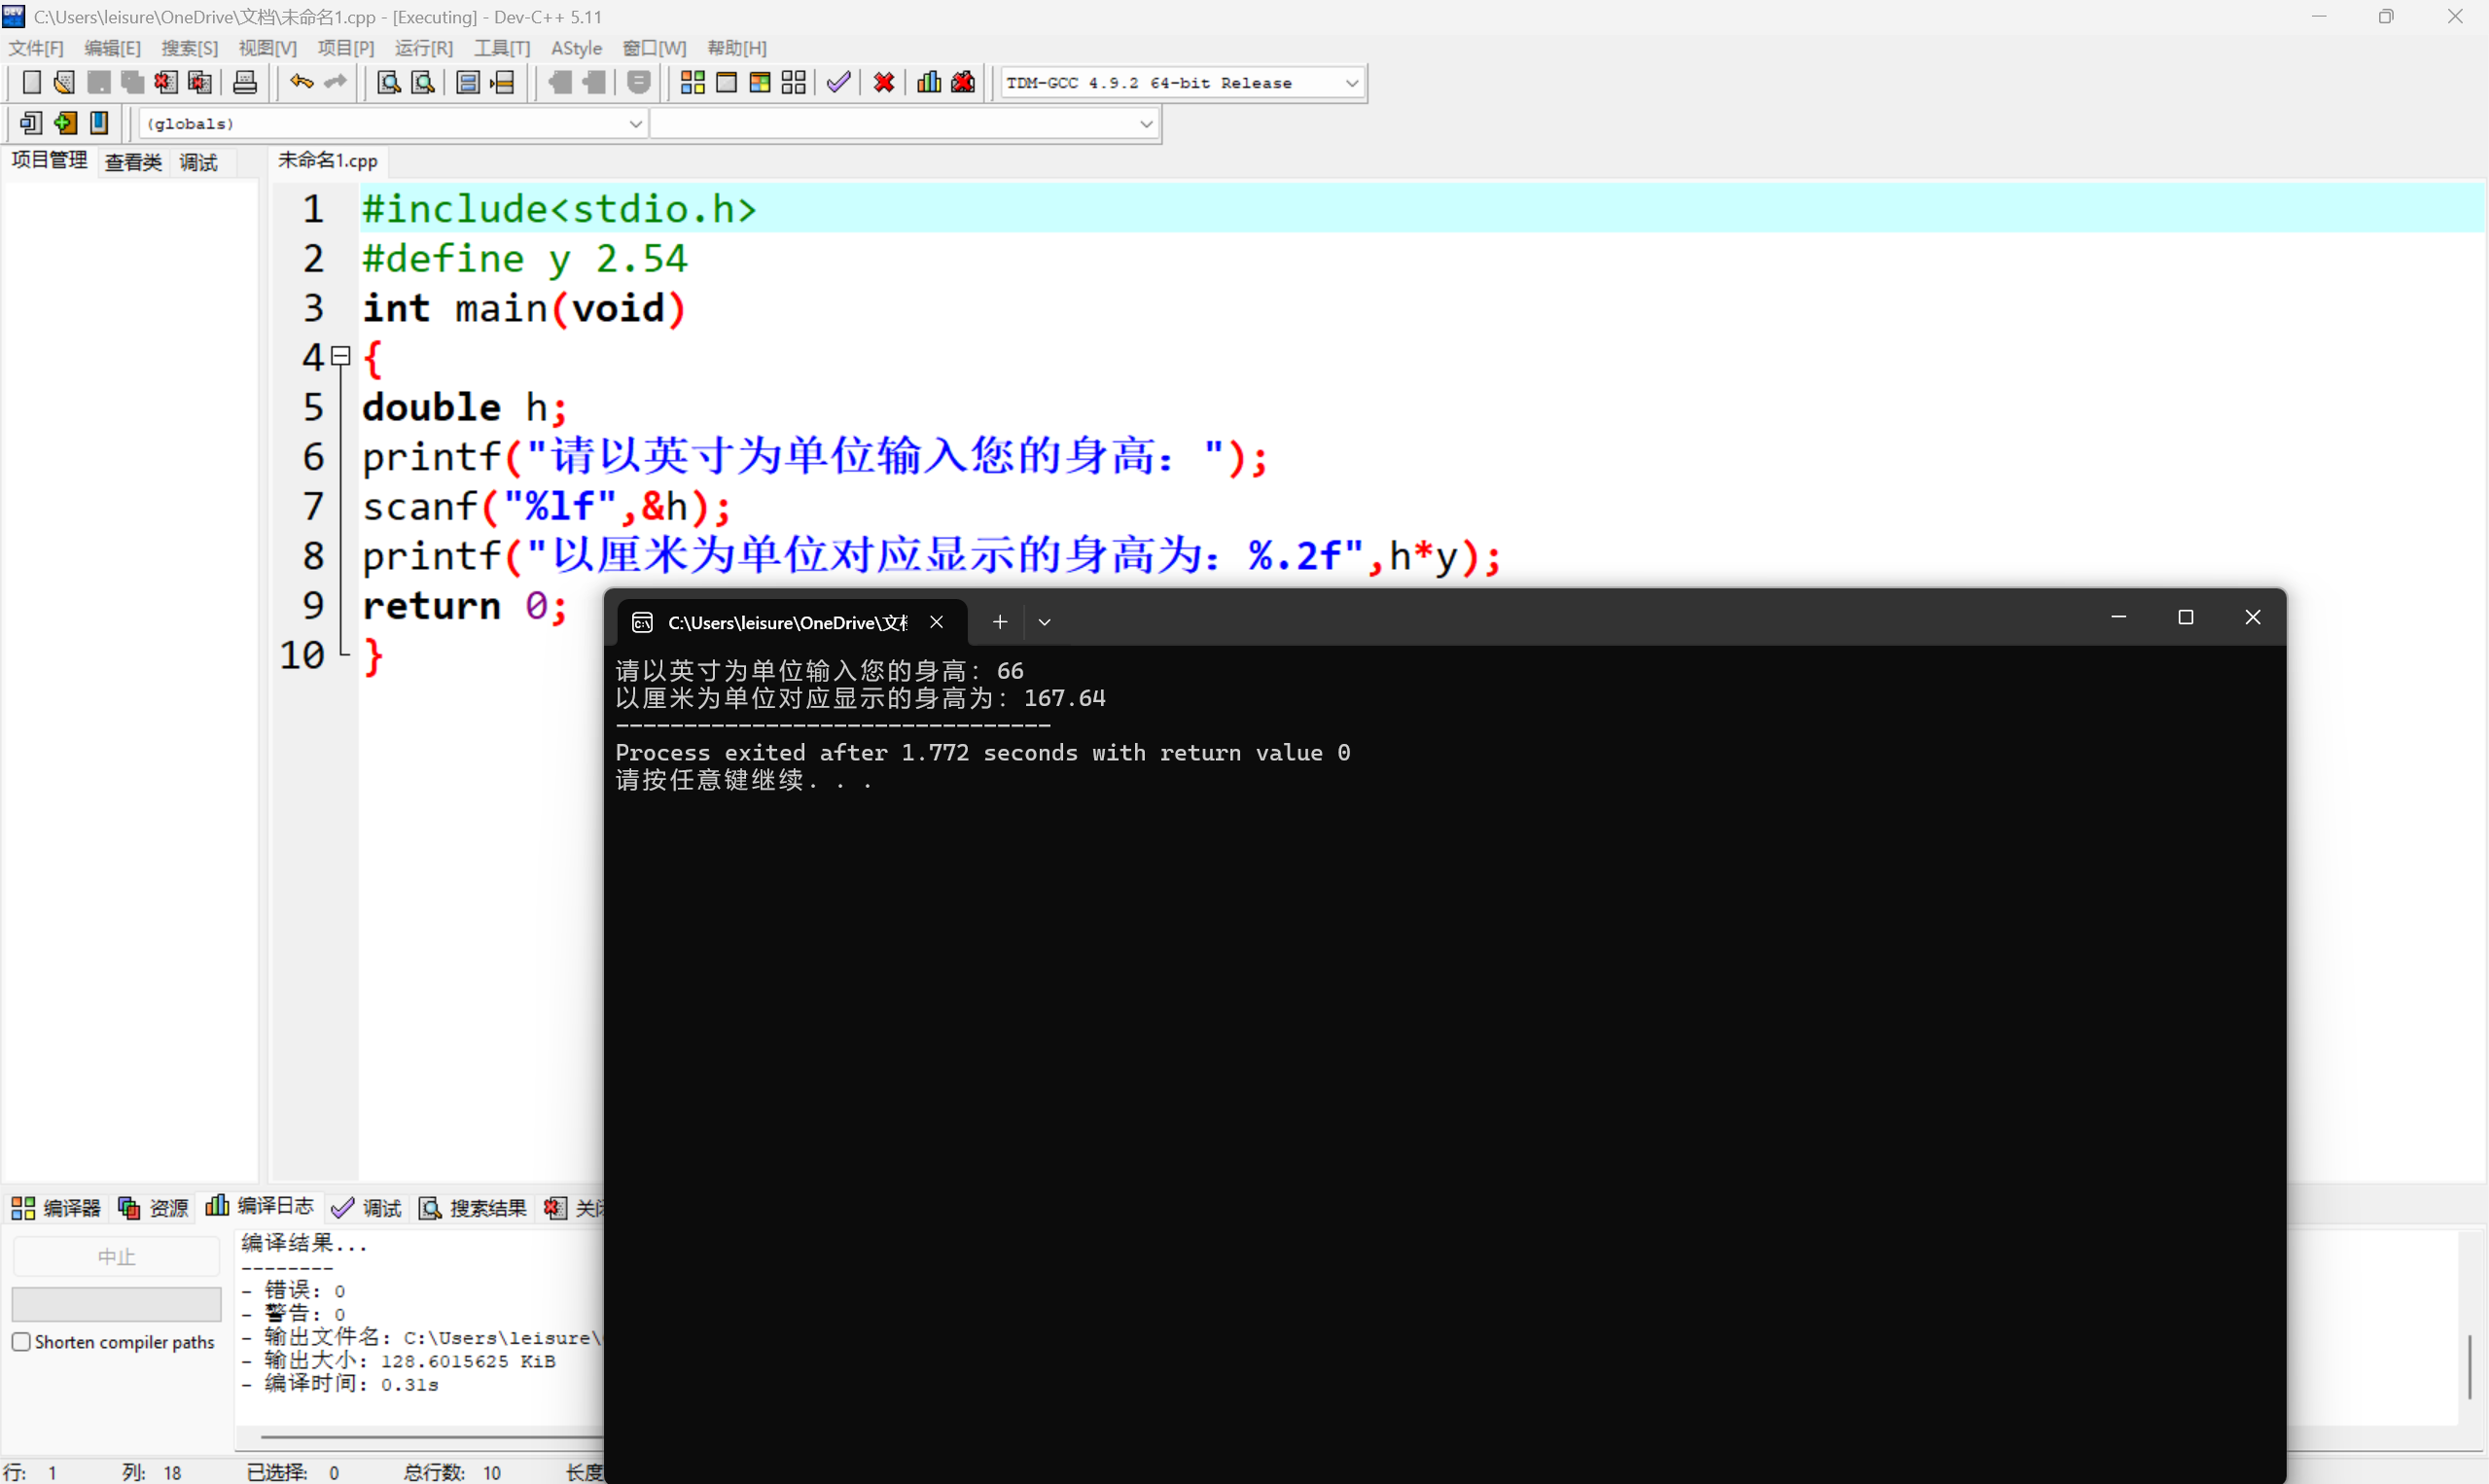Screen dimensions: 2489x1484
Task: Open the 运行[R] menu
Action: coord(423,47)
